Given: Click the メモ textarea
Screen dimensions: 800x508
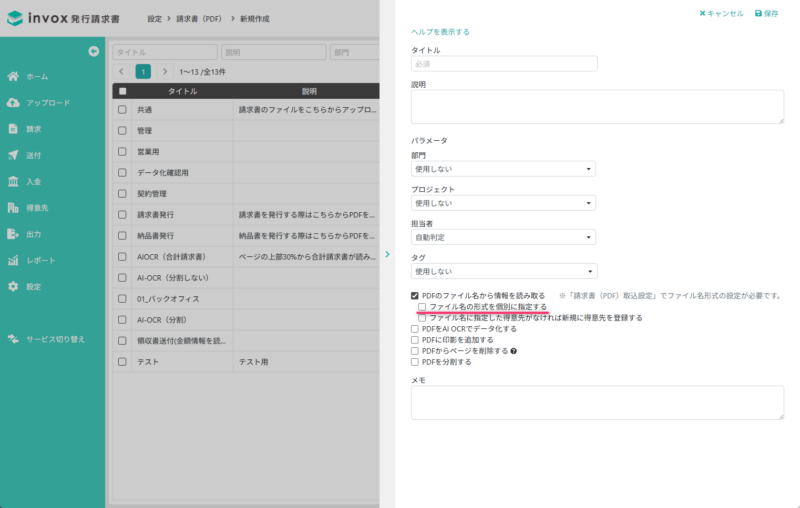Looking at the screenshot, I should click(597, 403).
